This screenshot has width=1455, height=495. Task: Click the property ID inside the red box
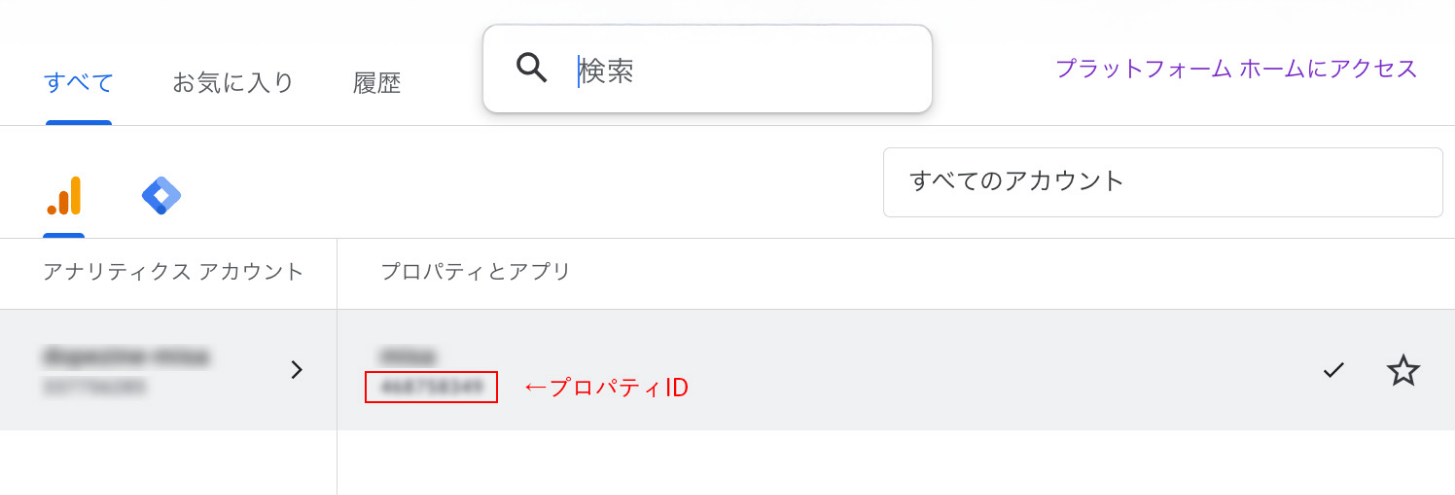coord(431,387)
